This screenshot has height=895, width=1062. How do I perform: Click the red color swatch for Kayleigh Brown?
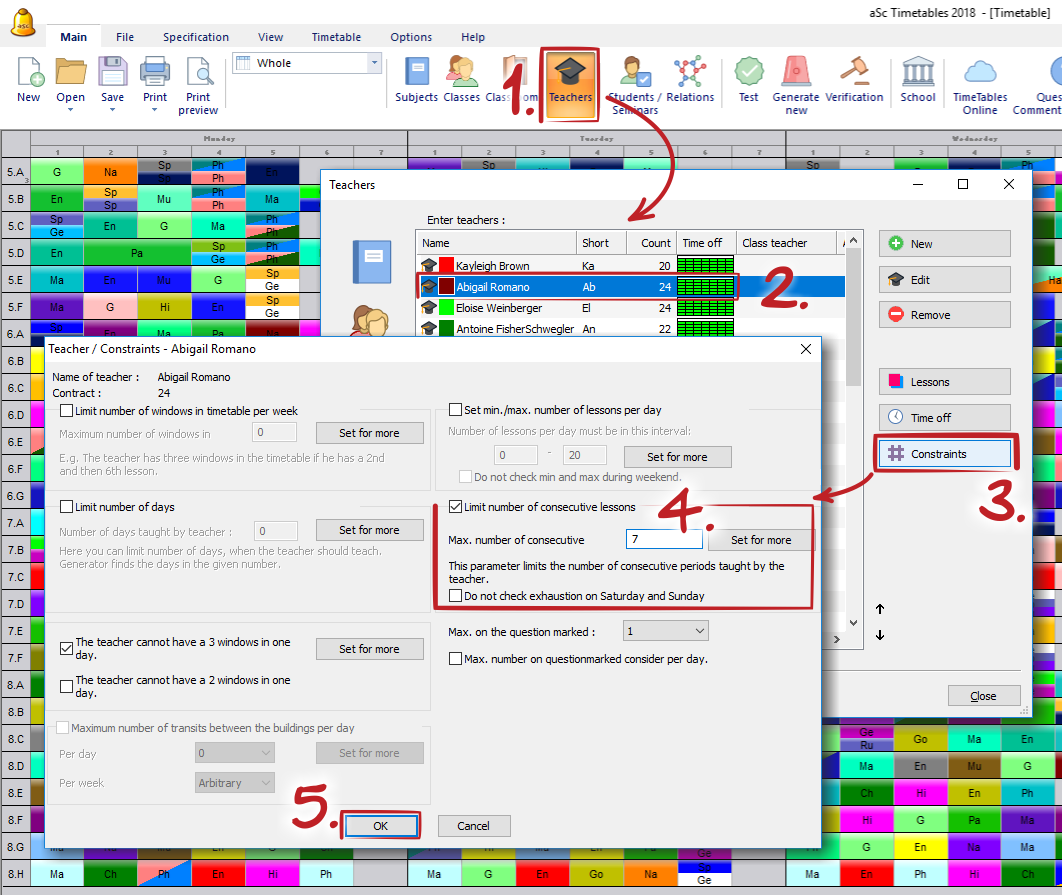pos(446,266)
